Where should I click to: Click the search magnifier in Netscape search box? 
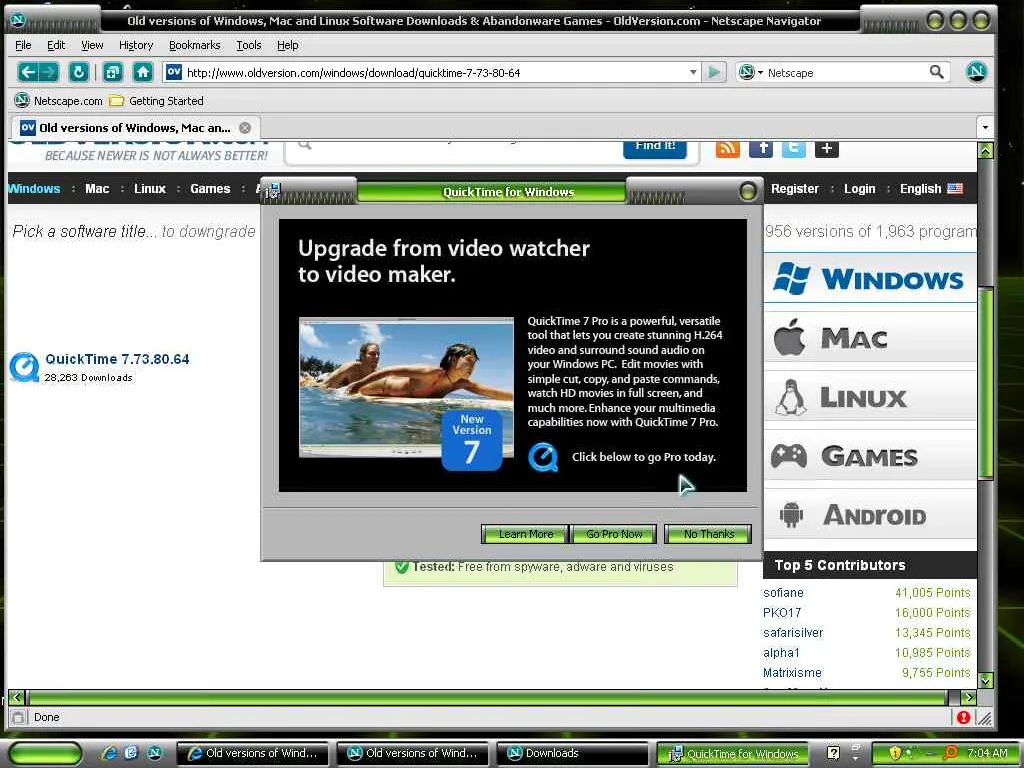pos(936,72)
